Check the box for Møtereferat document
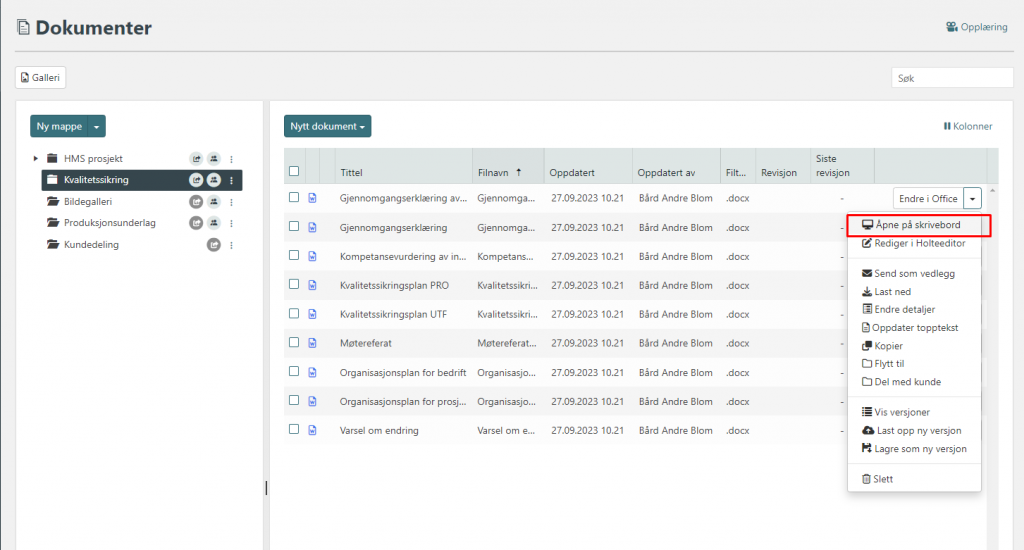This screenshot has width=1024, height=550. click(294, 342)
